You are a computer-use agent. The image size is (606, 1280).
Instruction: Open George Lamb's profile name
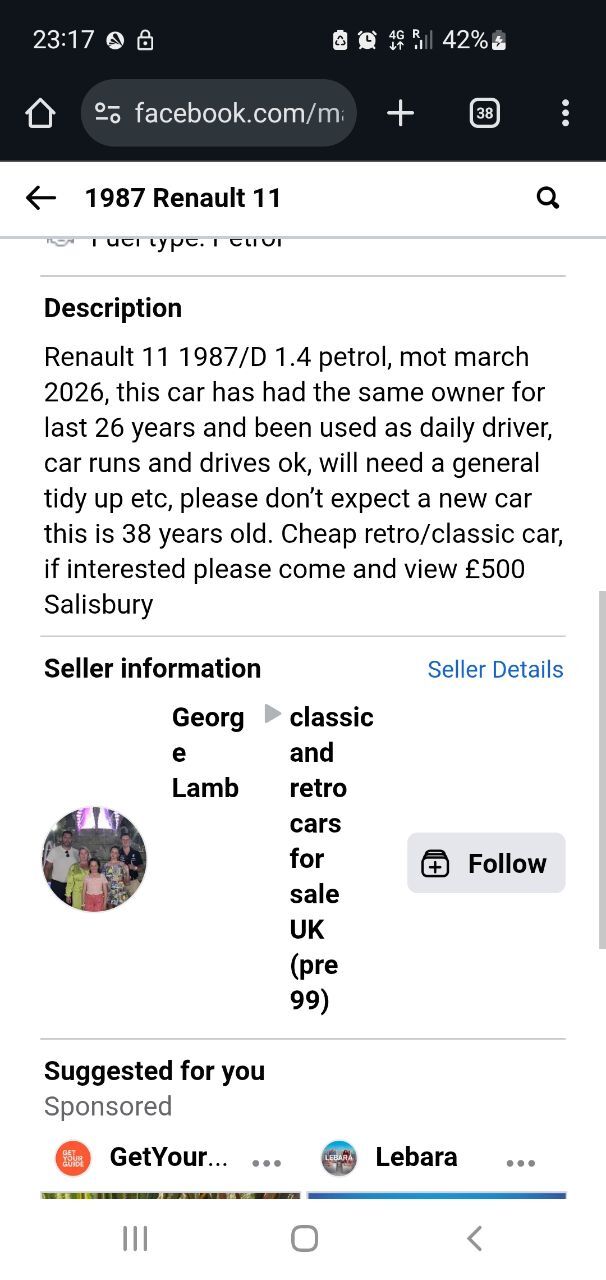coord(207,753)
